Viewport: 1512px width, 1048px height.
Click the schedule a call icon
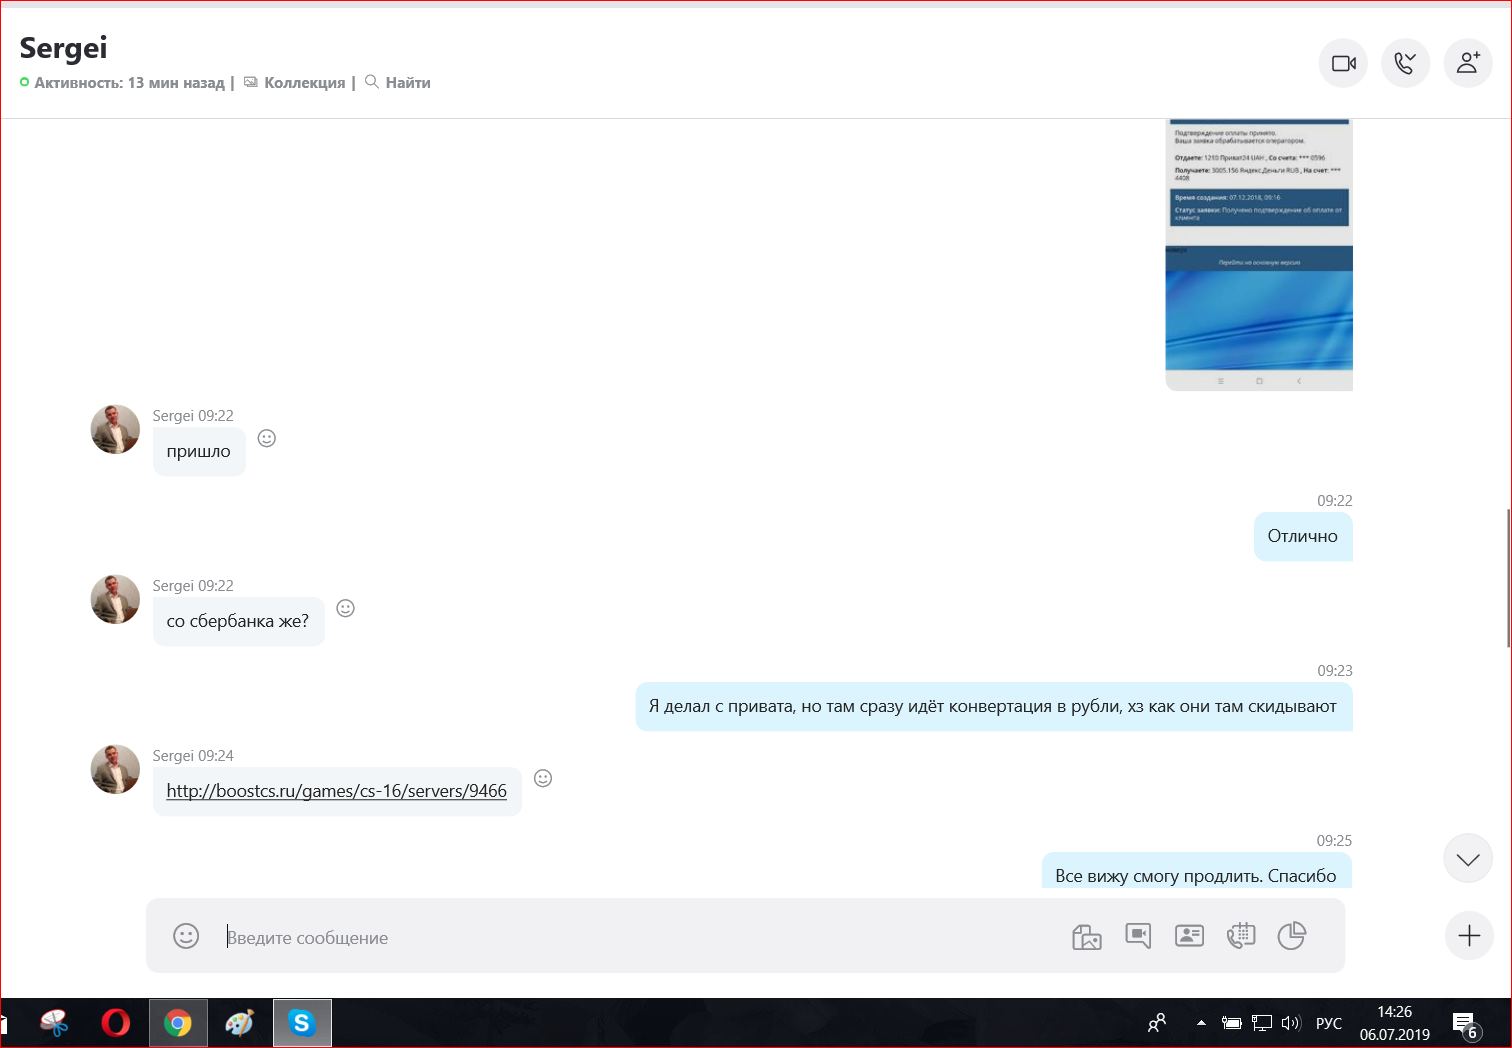pyautogui.click(x=1240, y=936)
